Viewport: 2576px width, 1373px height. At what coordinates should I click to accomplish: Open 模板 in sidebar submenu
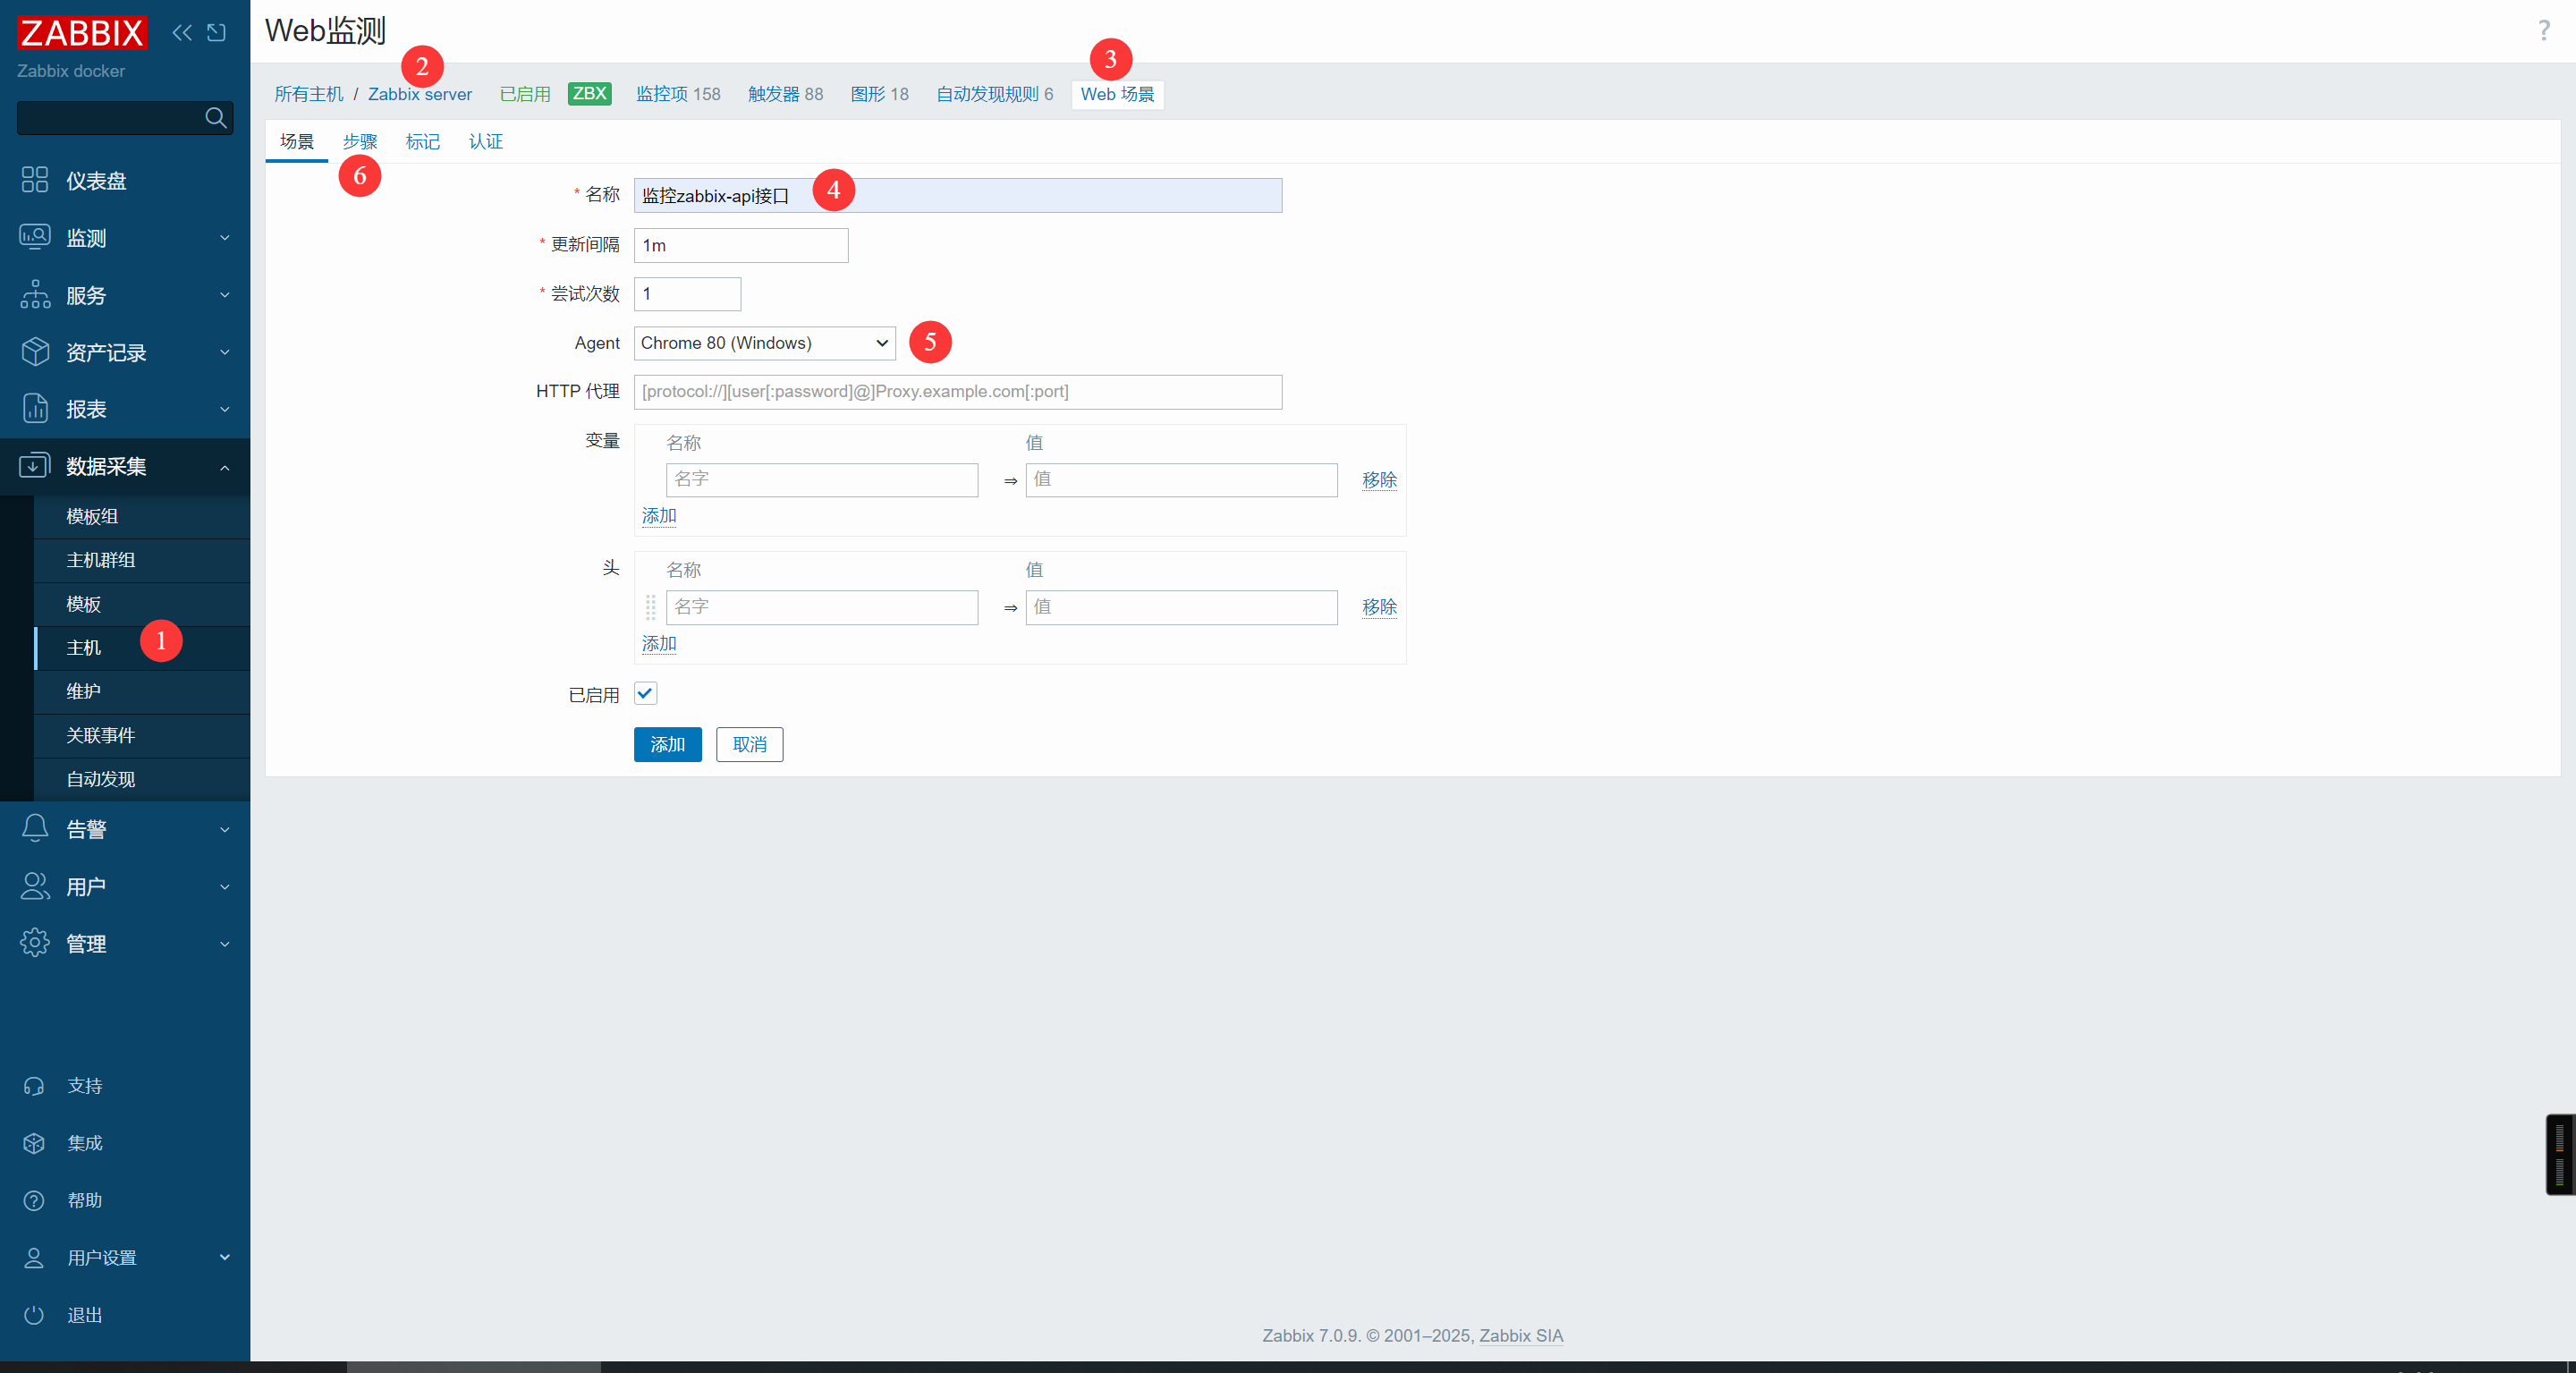pos(142,604)
